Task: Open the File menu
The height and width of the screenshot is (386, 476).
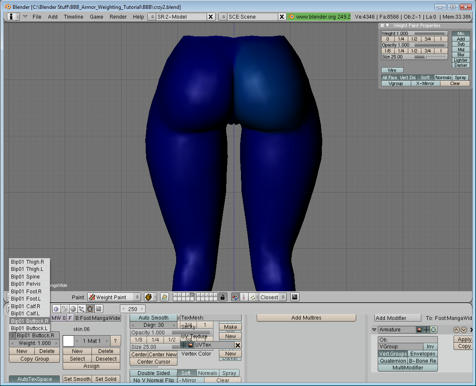Action: (x=37, y=17)
